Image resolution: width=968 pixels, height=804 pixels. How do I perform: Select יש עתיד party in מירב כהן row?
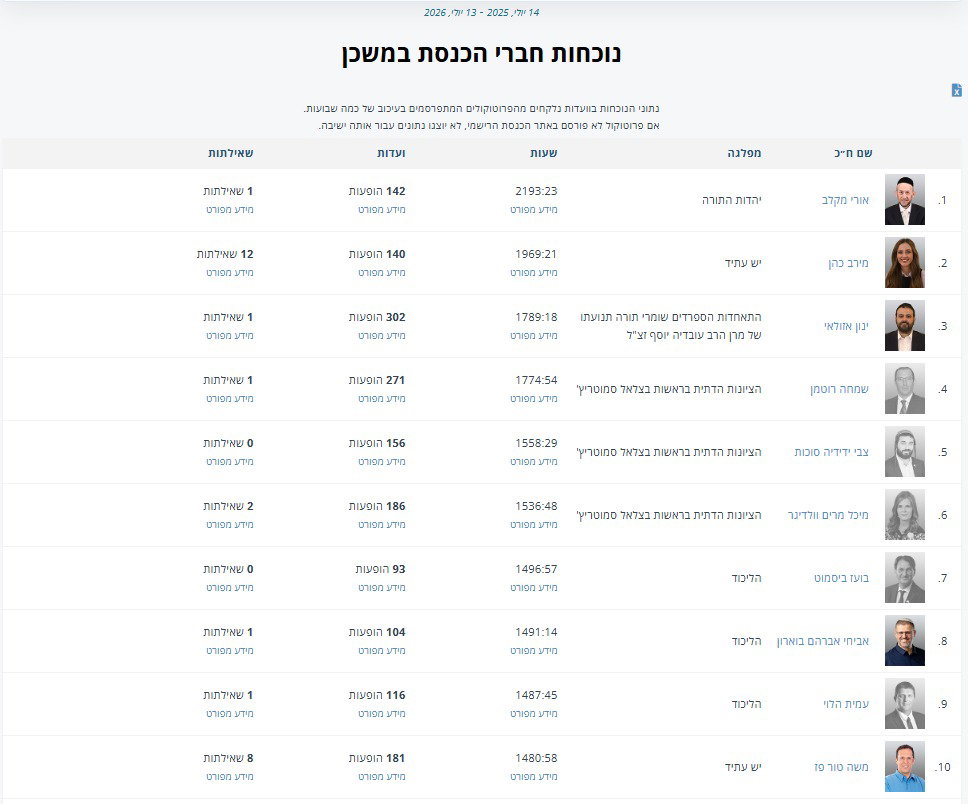743,263
